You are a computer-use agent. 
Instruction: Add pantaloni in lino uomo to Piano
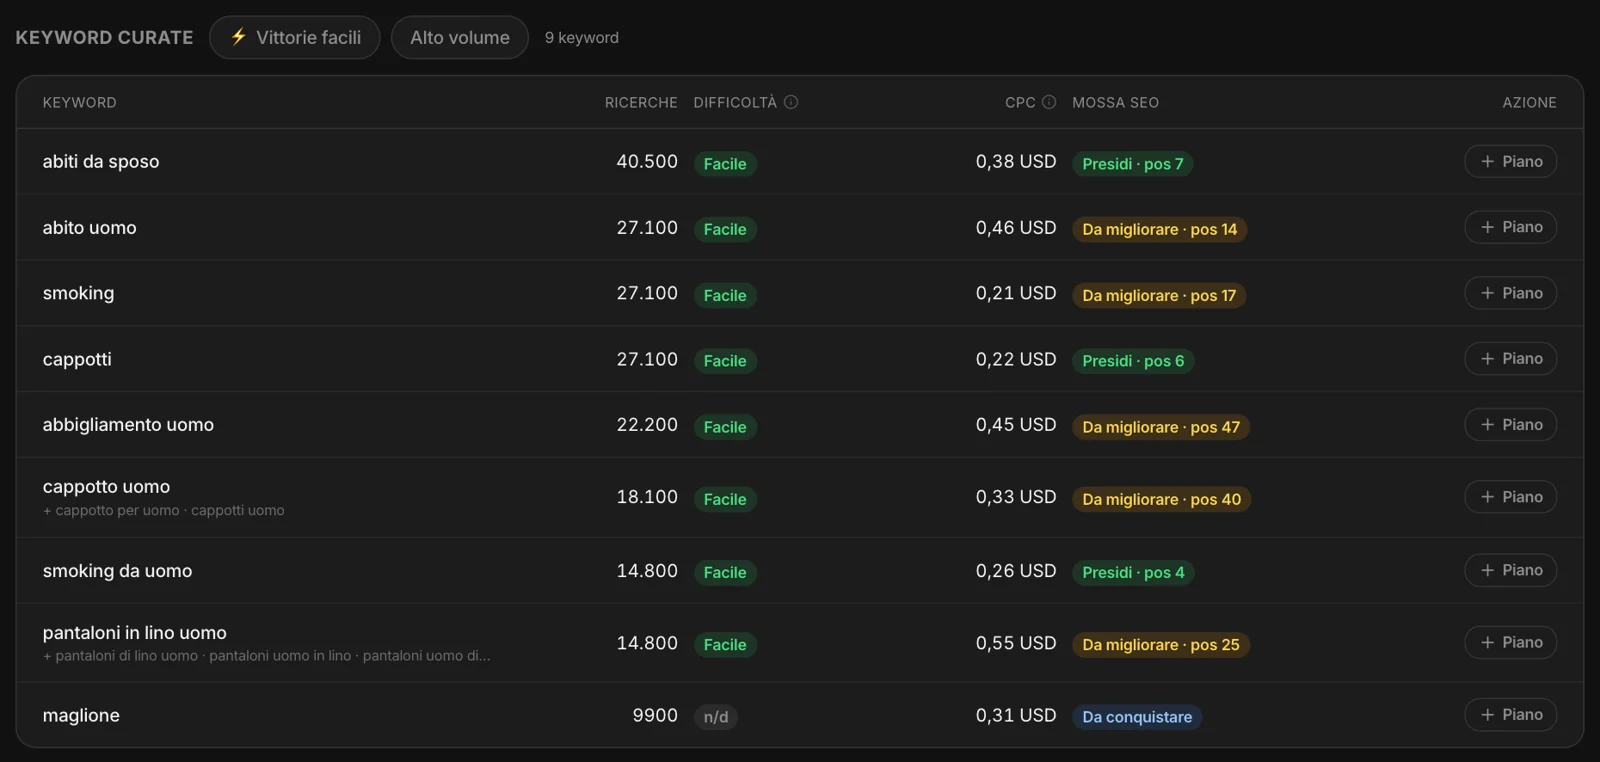point(1511,642)
